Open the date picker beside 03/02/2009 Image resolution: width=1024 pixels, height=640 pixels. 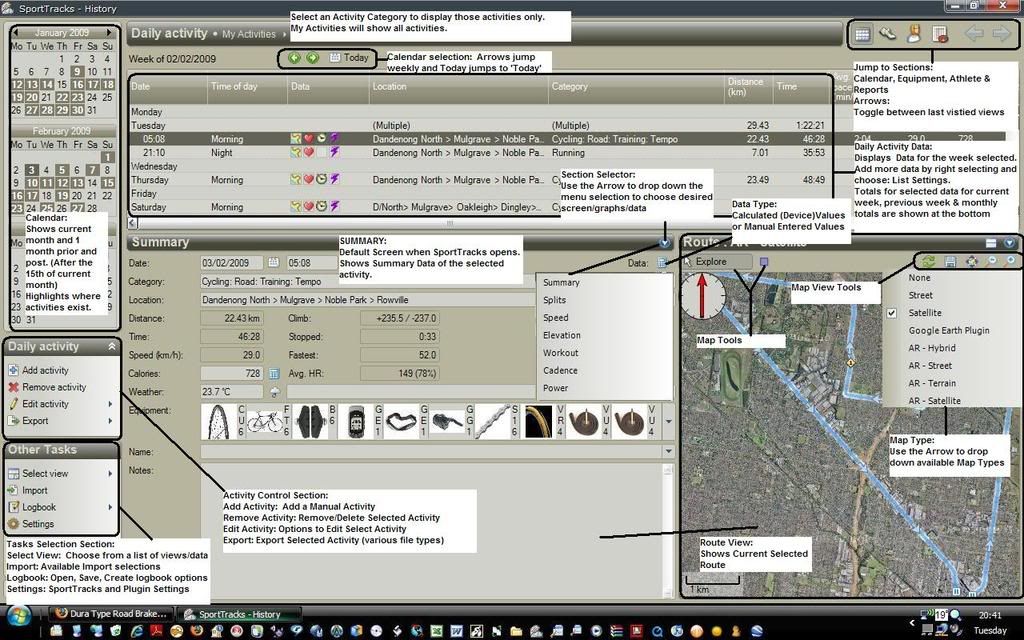pos(274,263)
